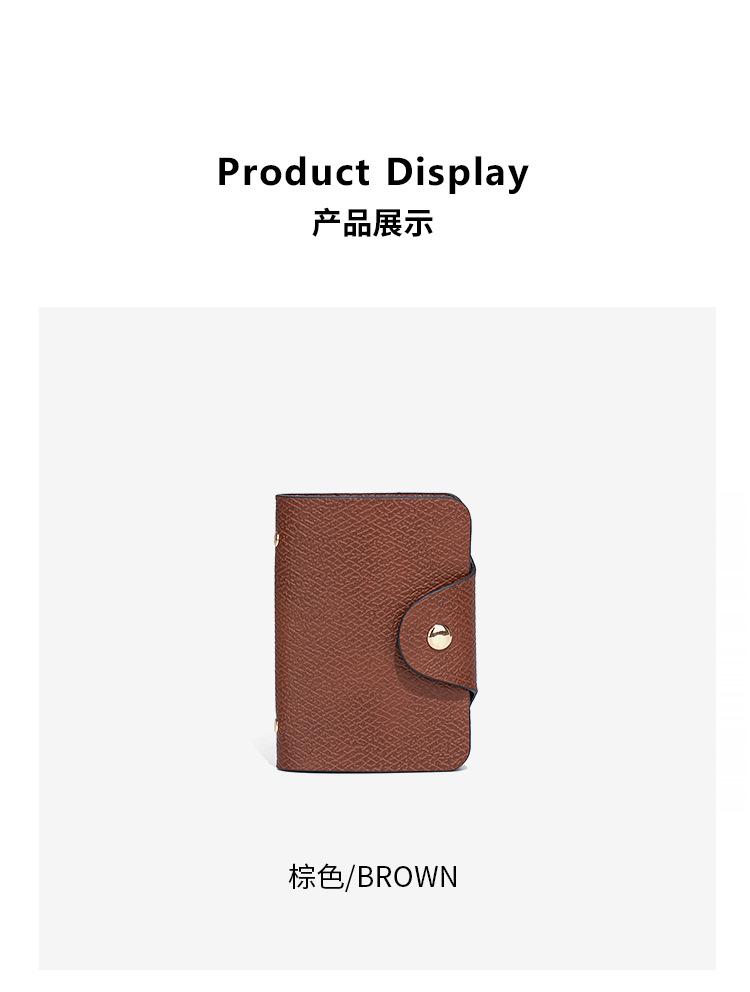Click the lower gold rivet on wallet's left edge
The height and width of the screenshot is (992, 750).
pyautogui.click(x=276, y=725)
